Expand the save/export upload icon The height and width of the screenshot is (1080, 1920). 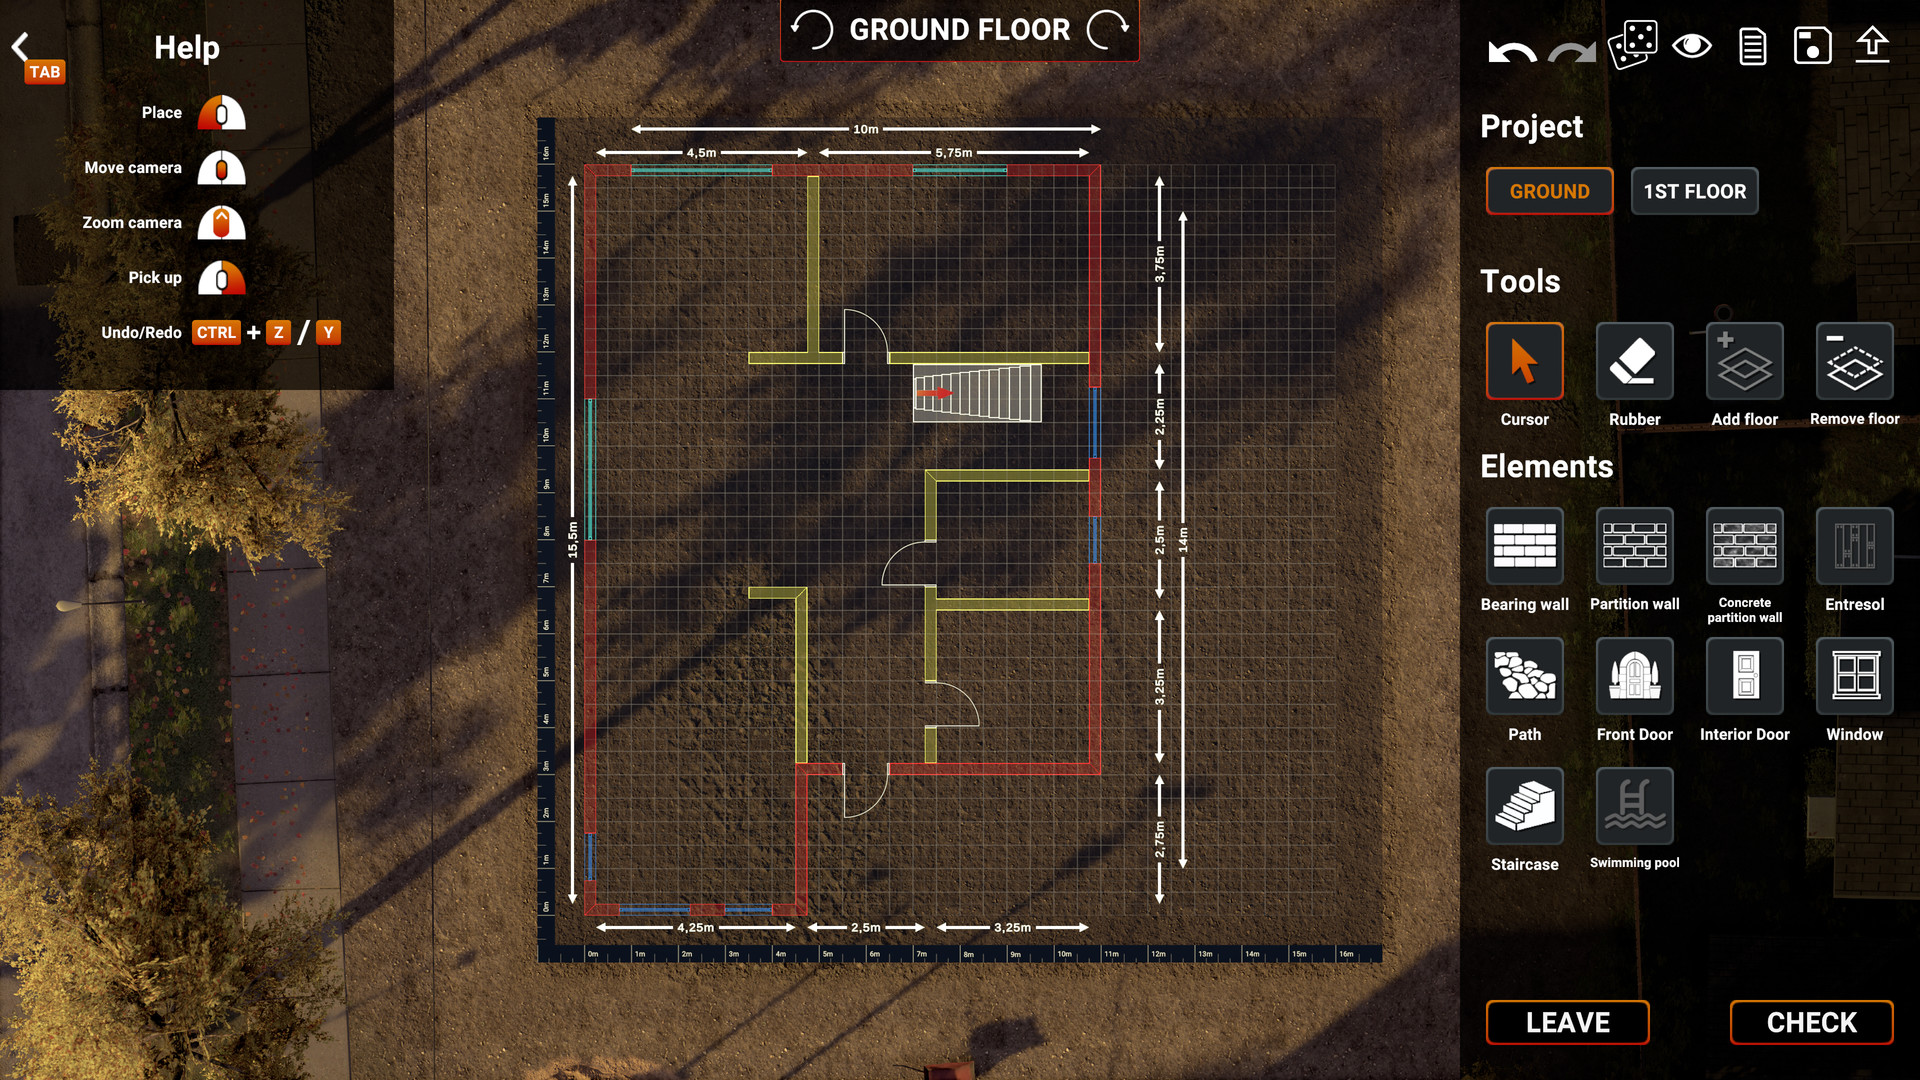click(x=1873, y=44)
